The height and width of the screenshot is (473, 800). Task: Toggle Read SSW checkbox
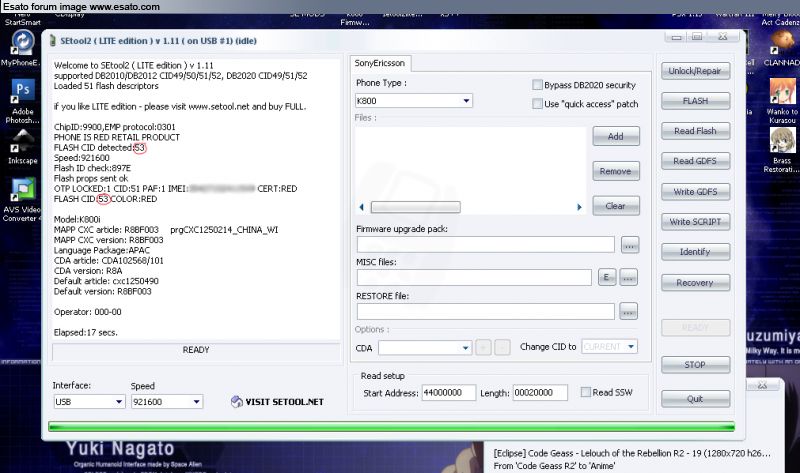click(586, 392)
